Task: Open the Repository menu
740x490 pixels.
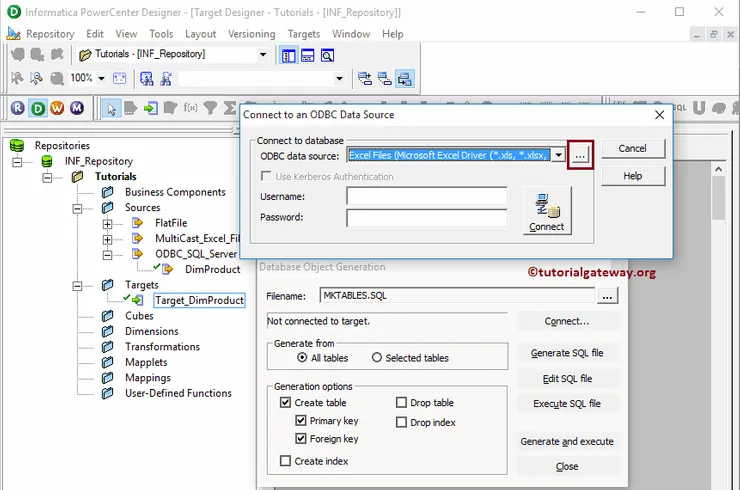Action: click(x=50, y=34)
